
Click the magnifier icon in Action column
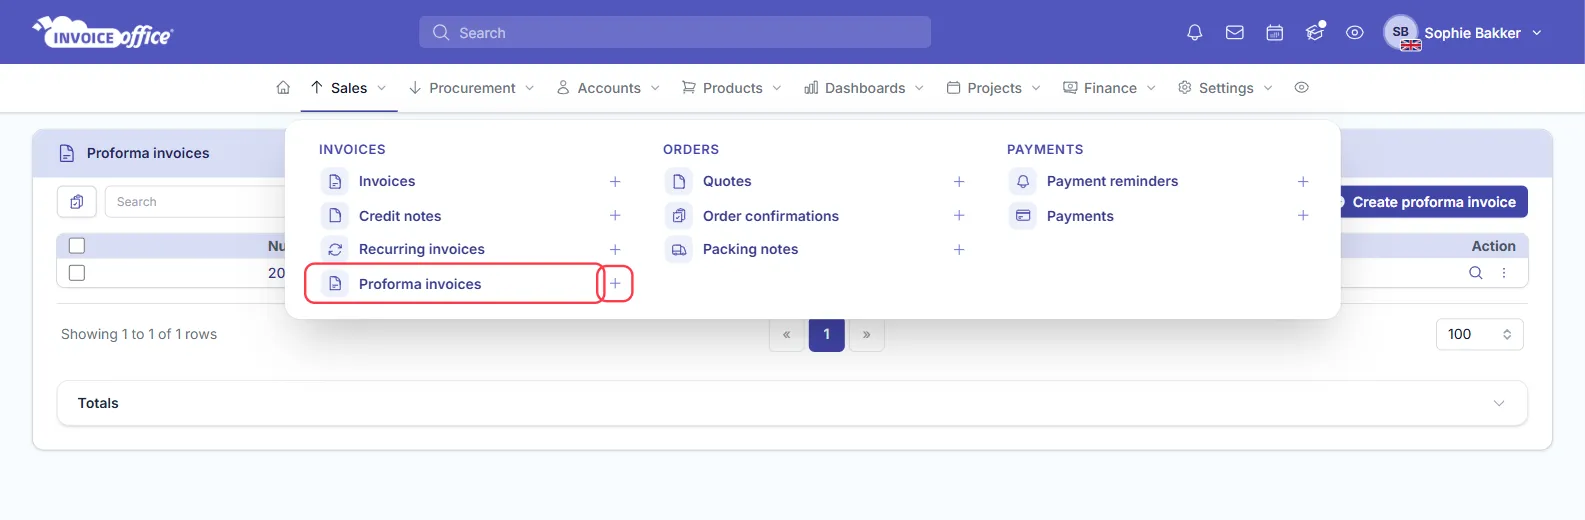point(1475,273)
